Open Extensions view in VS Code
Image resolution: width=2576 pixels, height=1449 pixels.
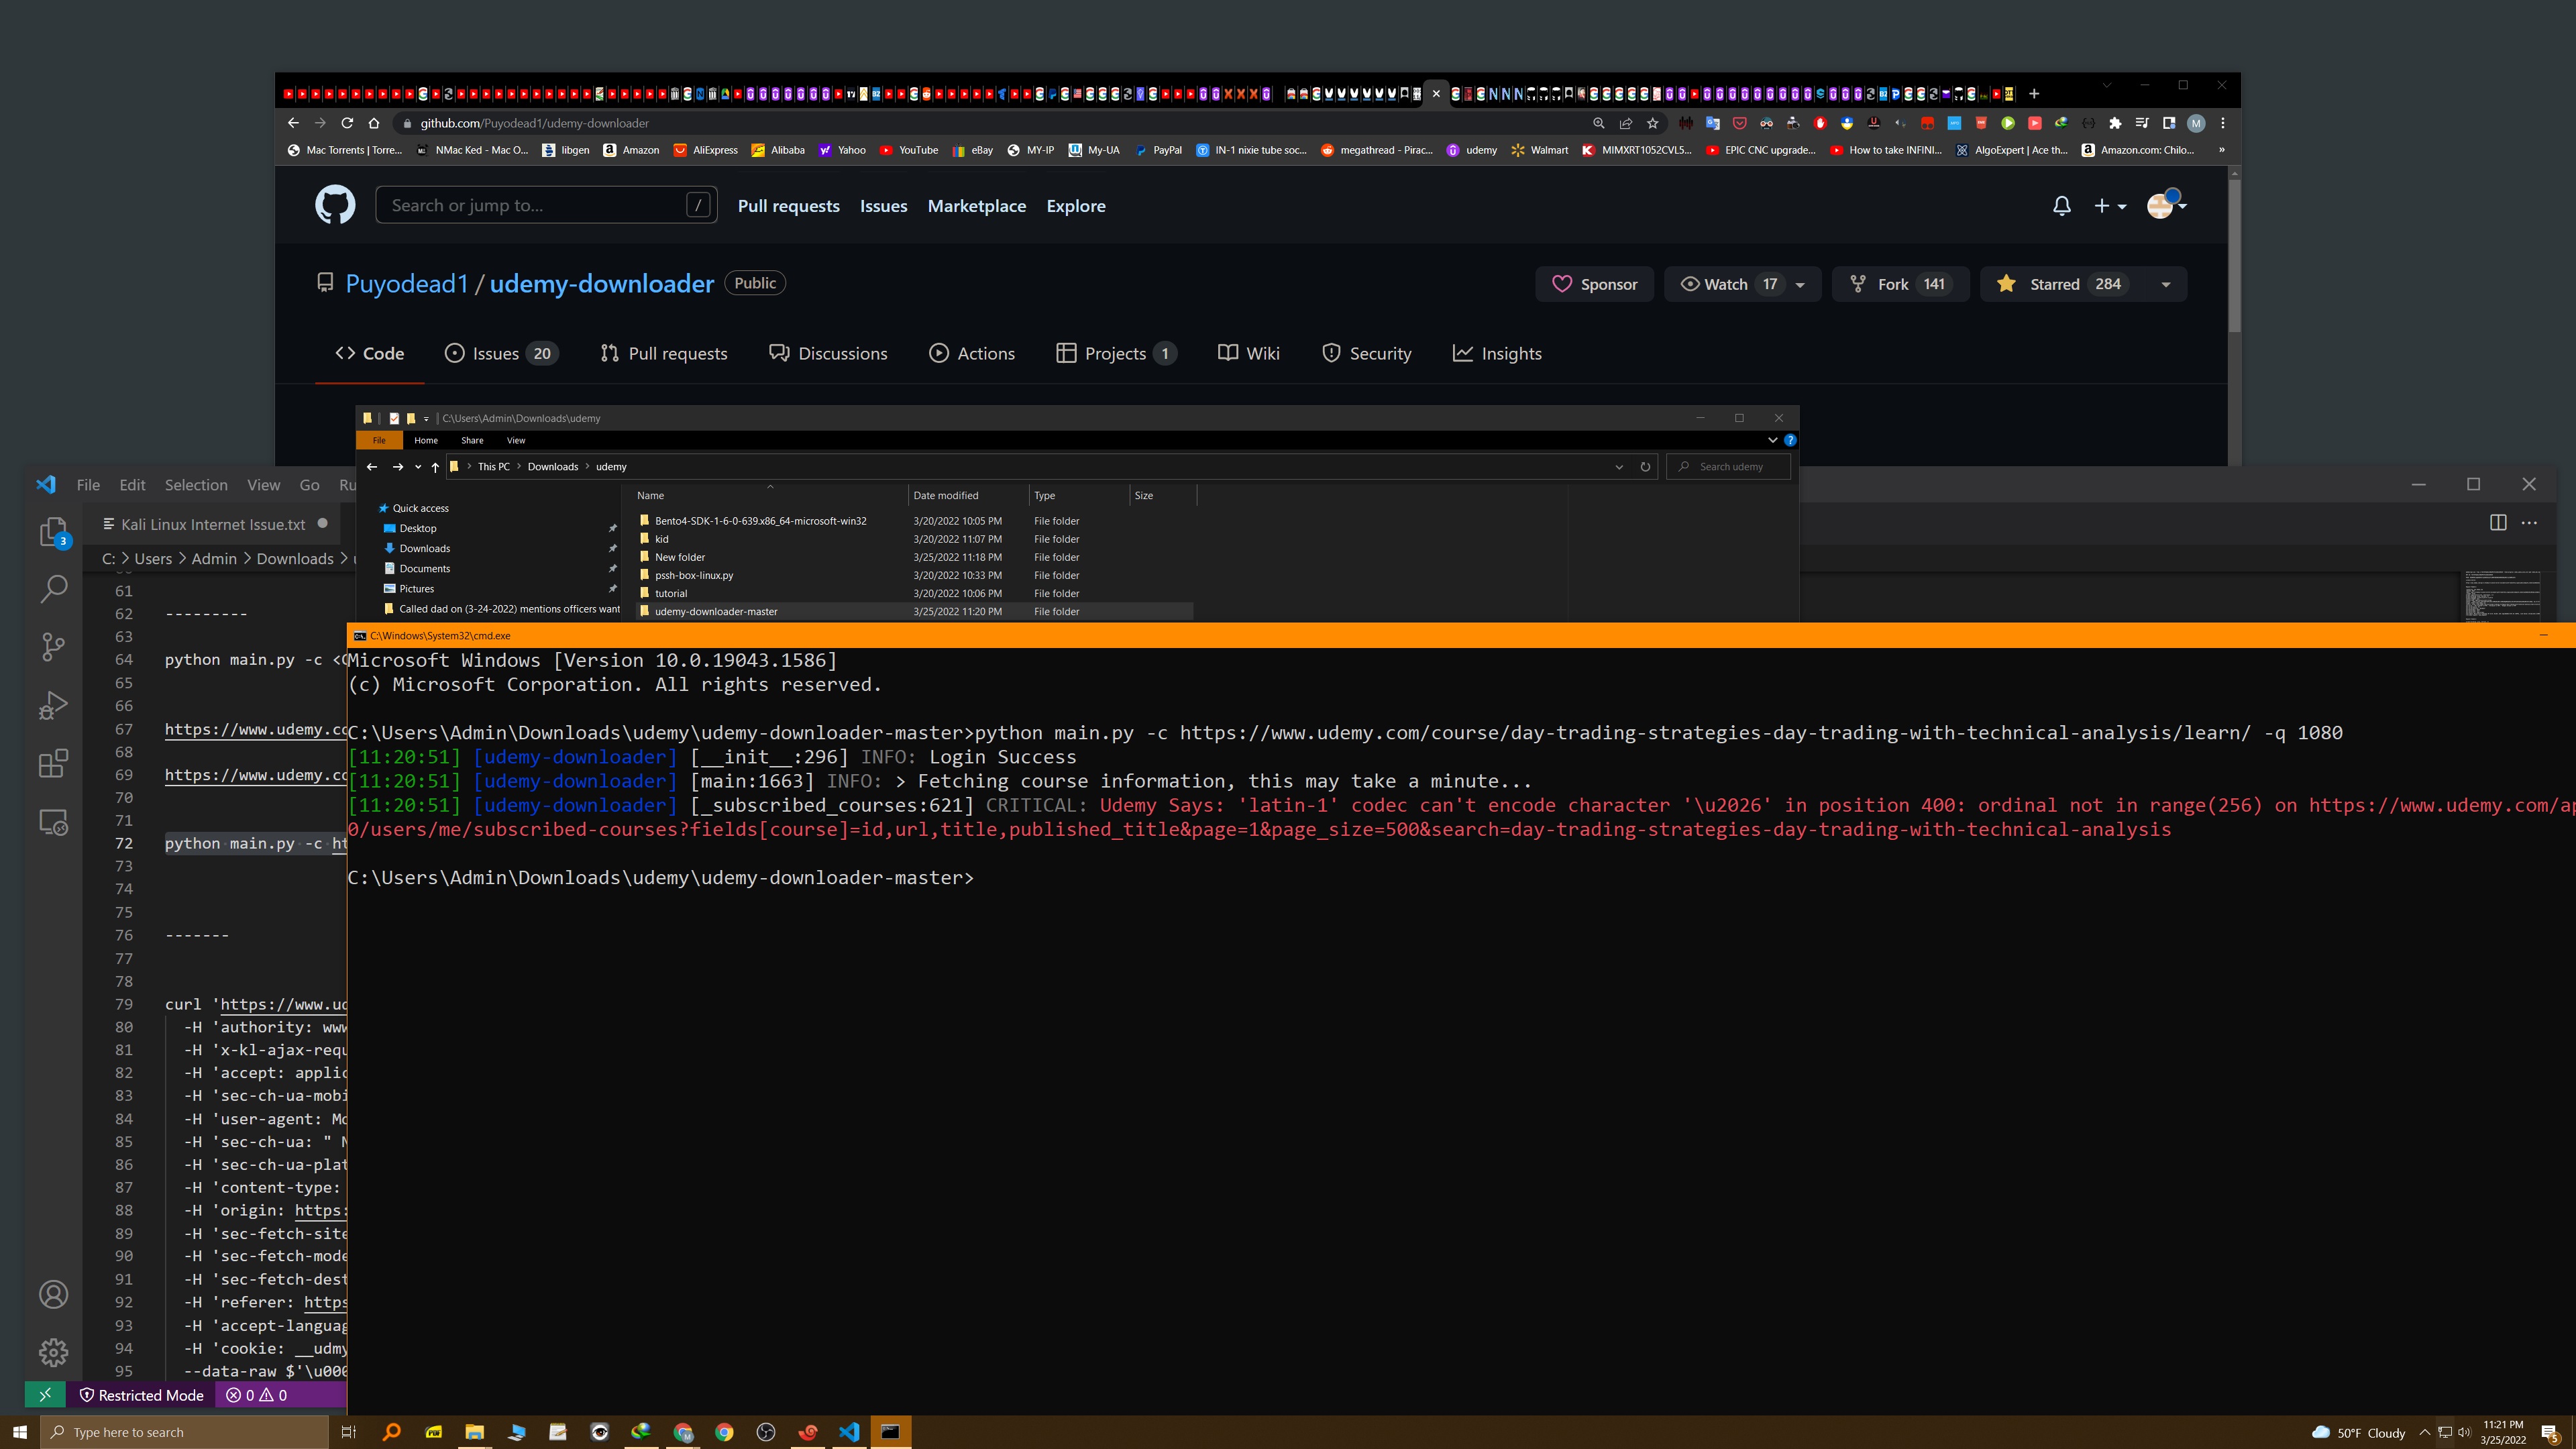point(53,764)
